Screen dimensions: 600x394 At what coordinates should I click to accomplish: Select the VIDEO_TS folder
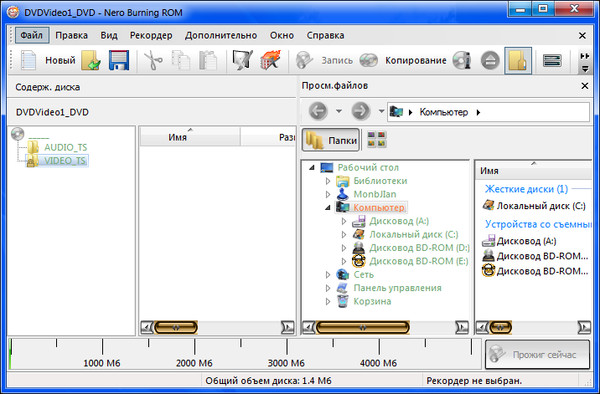point(65,161)
